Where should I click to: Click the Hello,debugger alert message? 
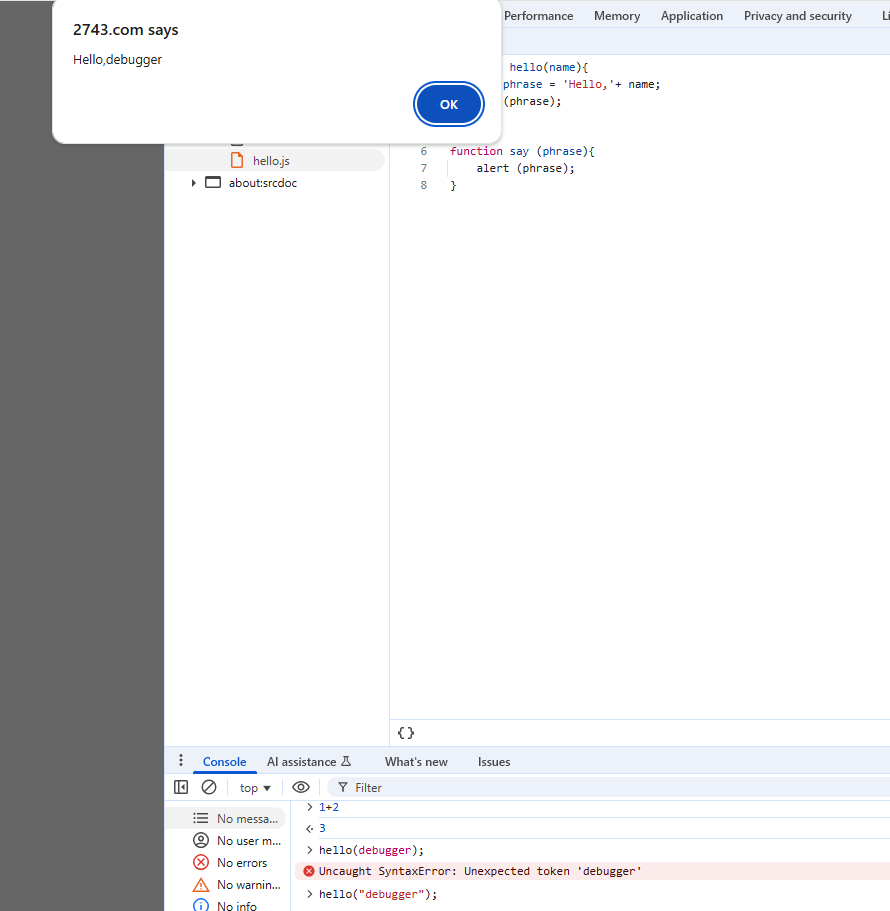click(117, 60)
